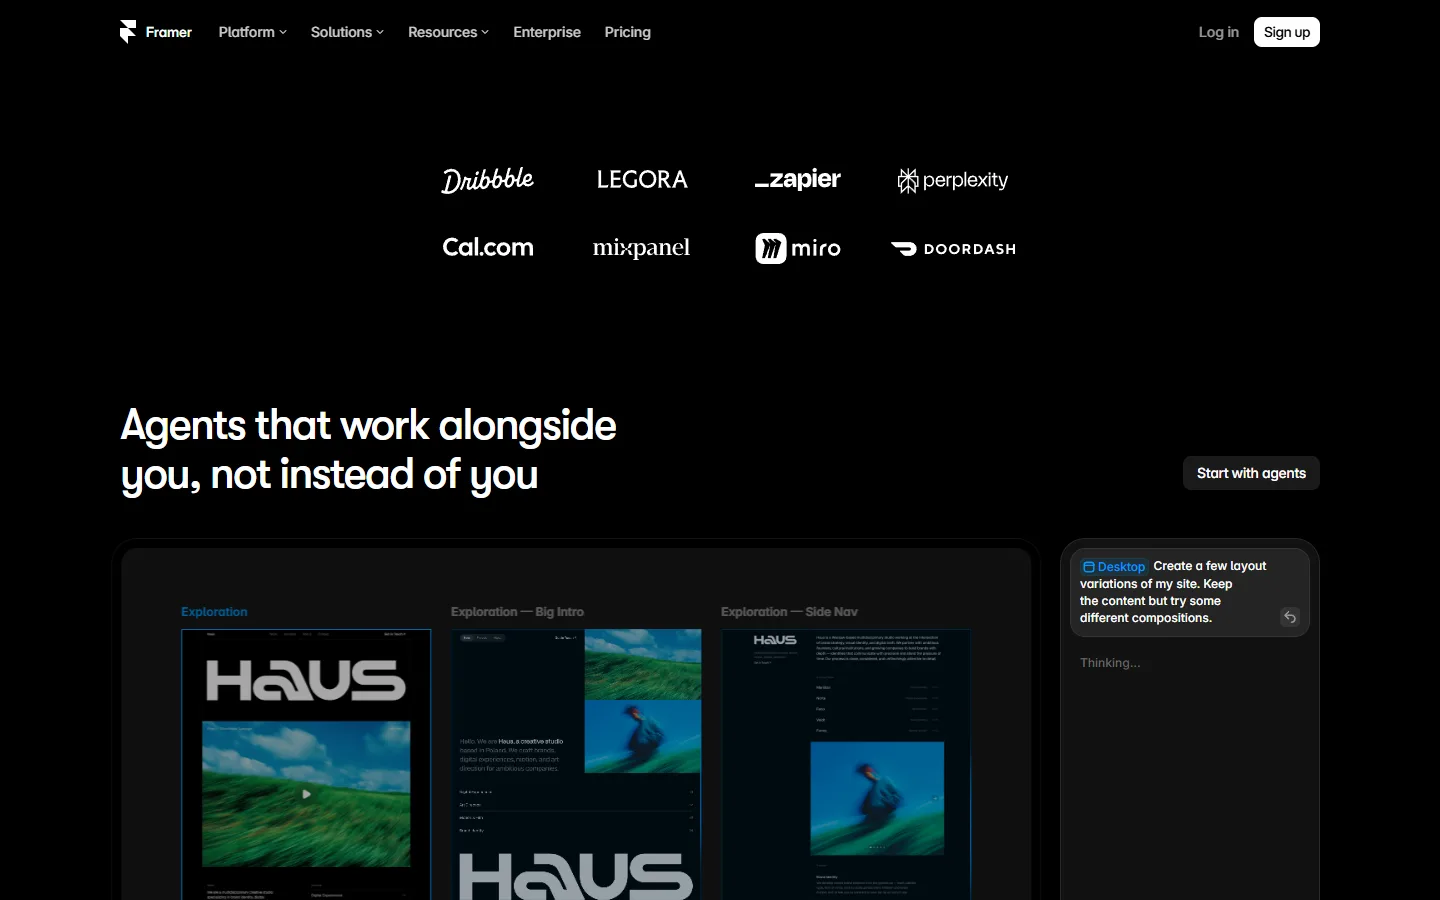Viewport: 1440px width, 900px height.
Task: Click the Thinking... status text
Action: [x=1110, y=663]
